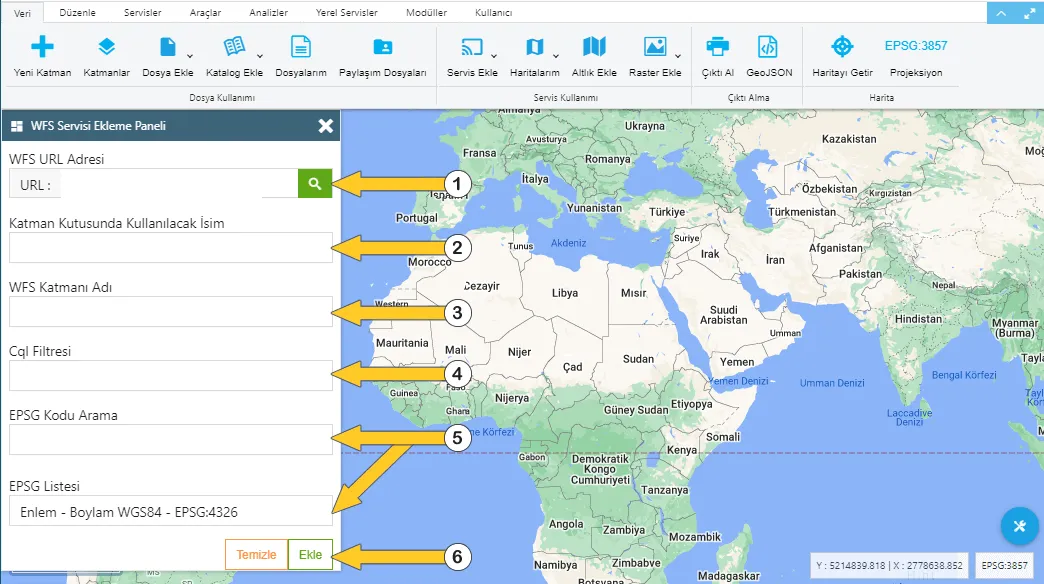Click into the WFS URL input field
The width and height of the screenshot is (1044, 584).
point(179,184)
